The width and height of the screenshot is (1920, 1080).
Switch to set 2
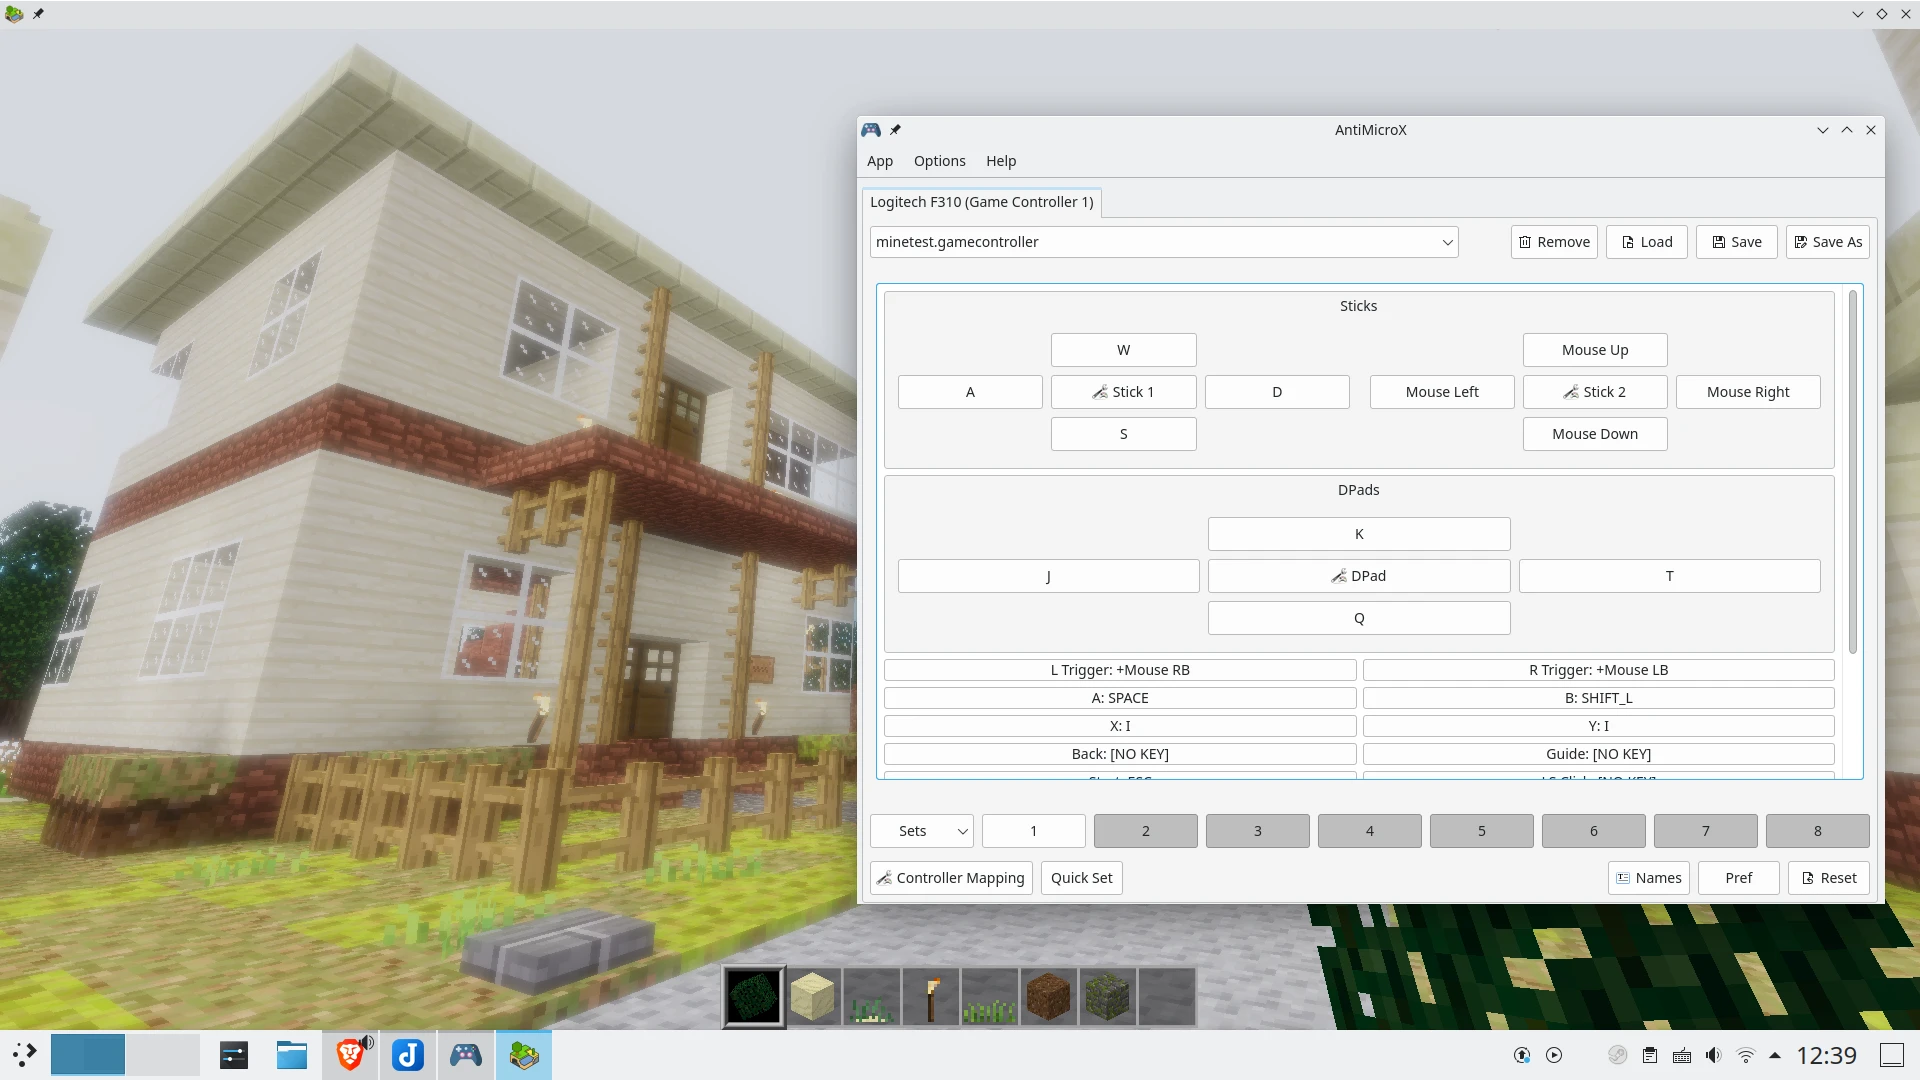[1145, 831]
